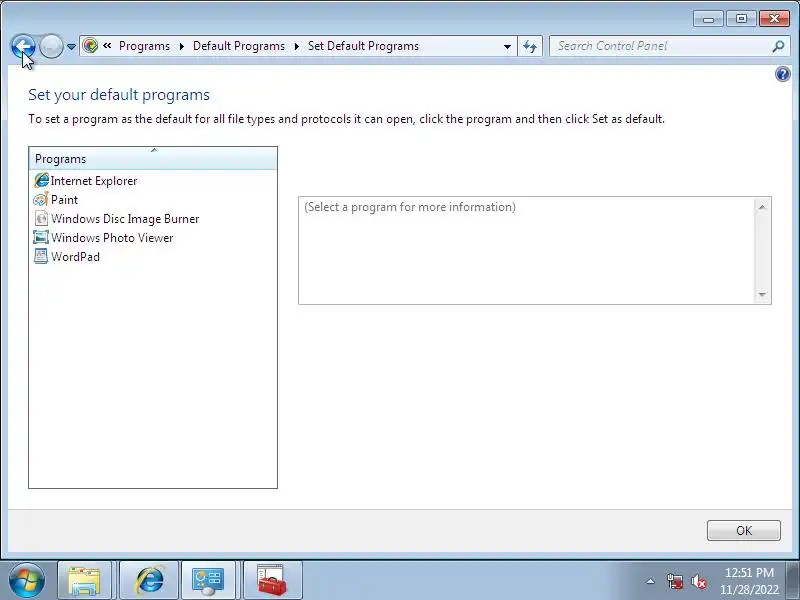Click Set Default Programs breadcrumb item
This screenshot has width=800, height=600.
point(363,46)
